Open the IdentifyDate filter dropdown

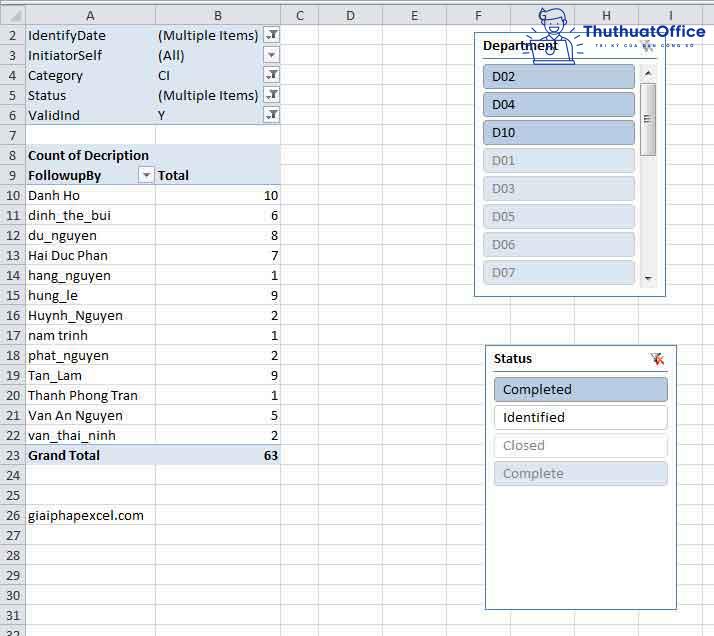271,35
